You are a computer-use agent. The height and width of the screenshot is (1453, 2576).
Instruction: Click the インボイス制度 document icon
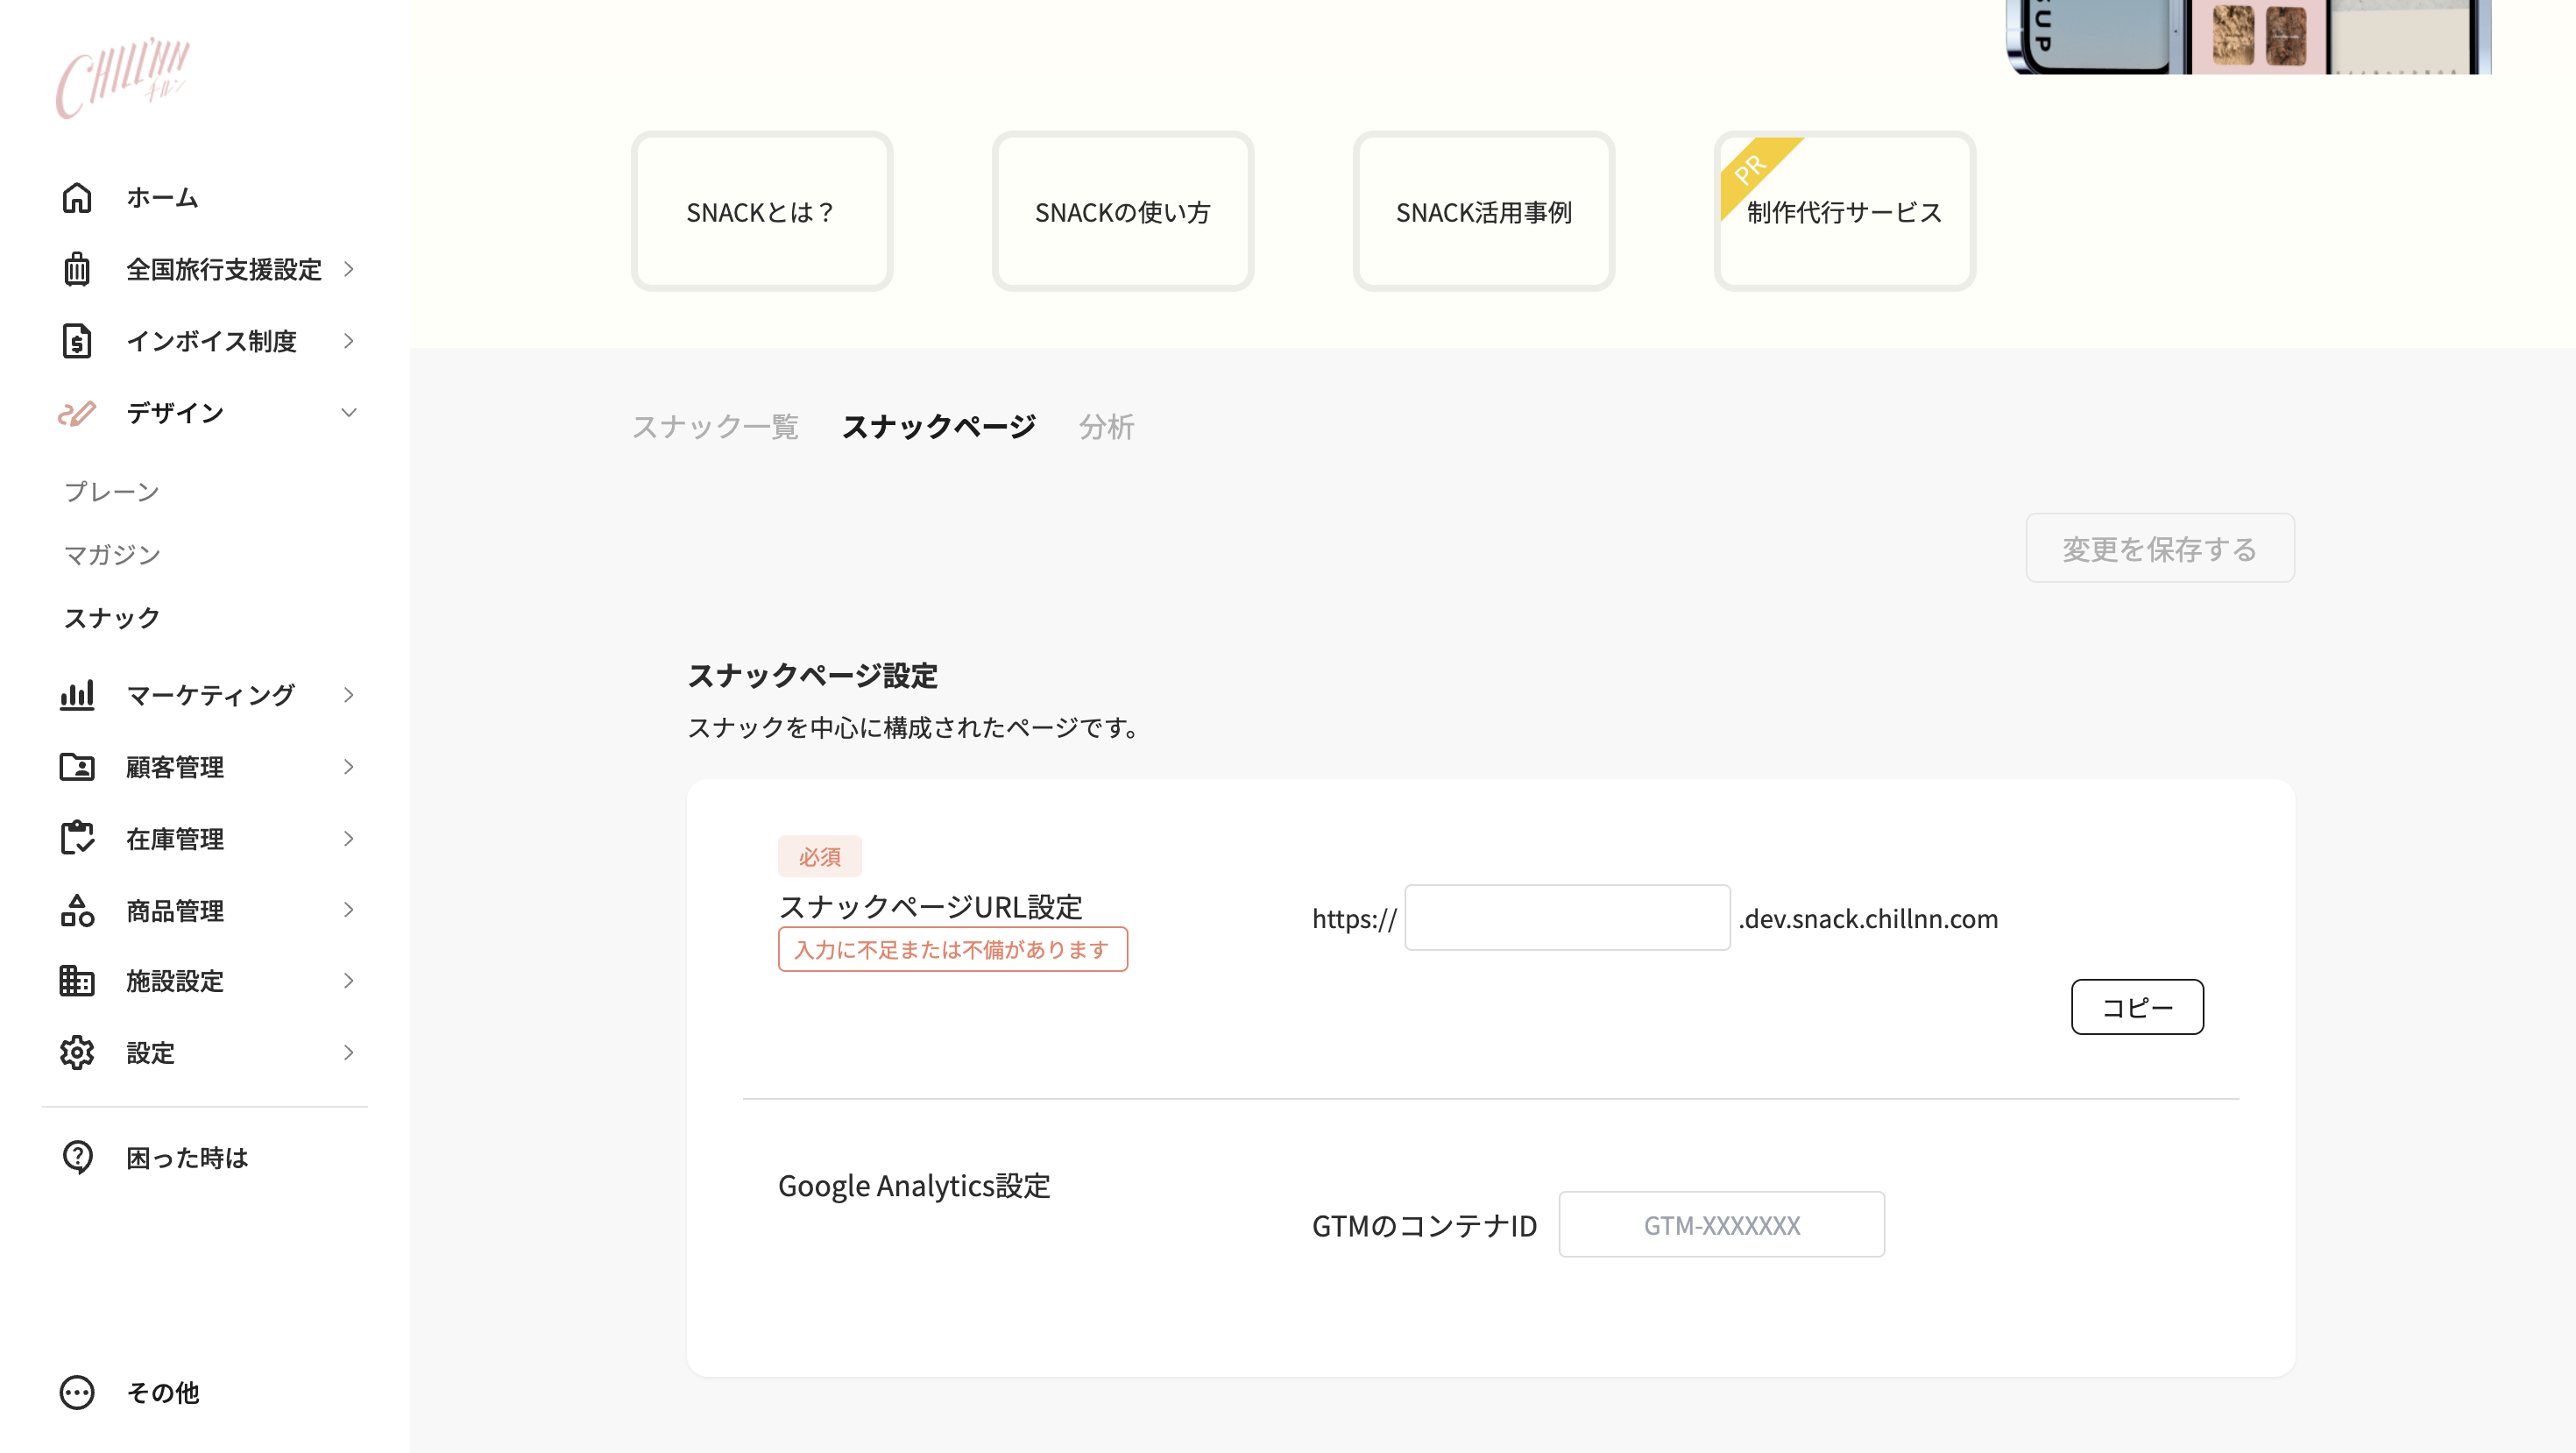pyautogui.click(x=78, y=341)
